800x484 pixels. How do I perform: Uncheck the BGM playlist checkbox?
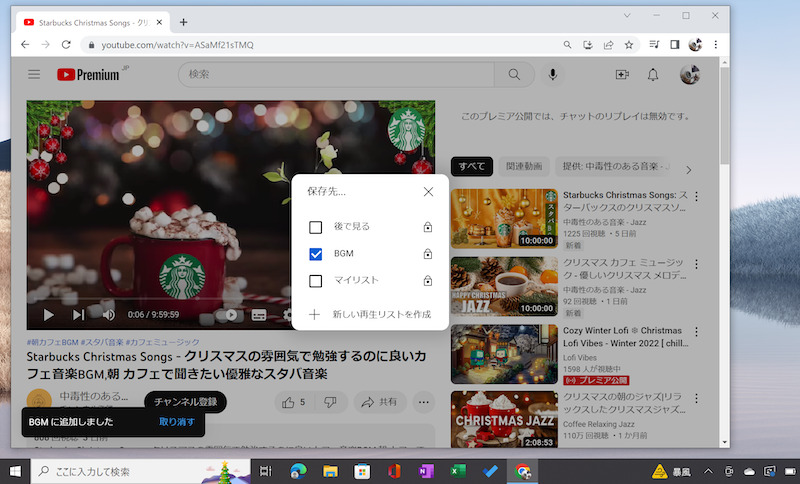coord(316,254)
